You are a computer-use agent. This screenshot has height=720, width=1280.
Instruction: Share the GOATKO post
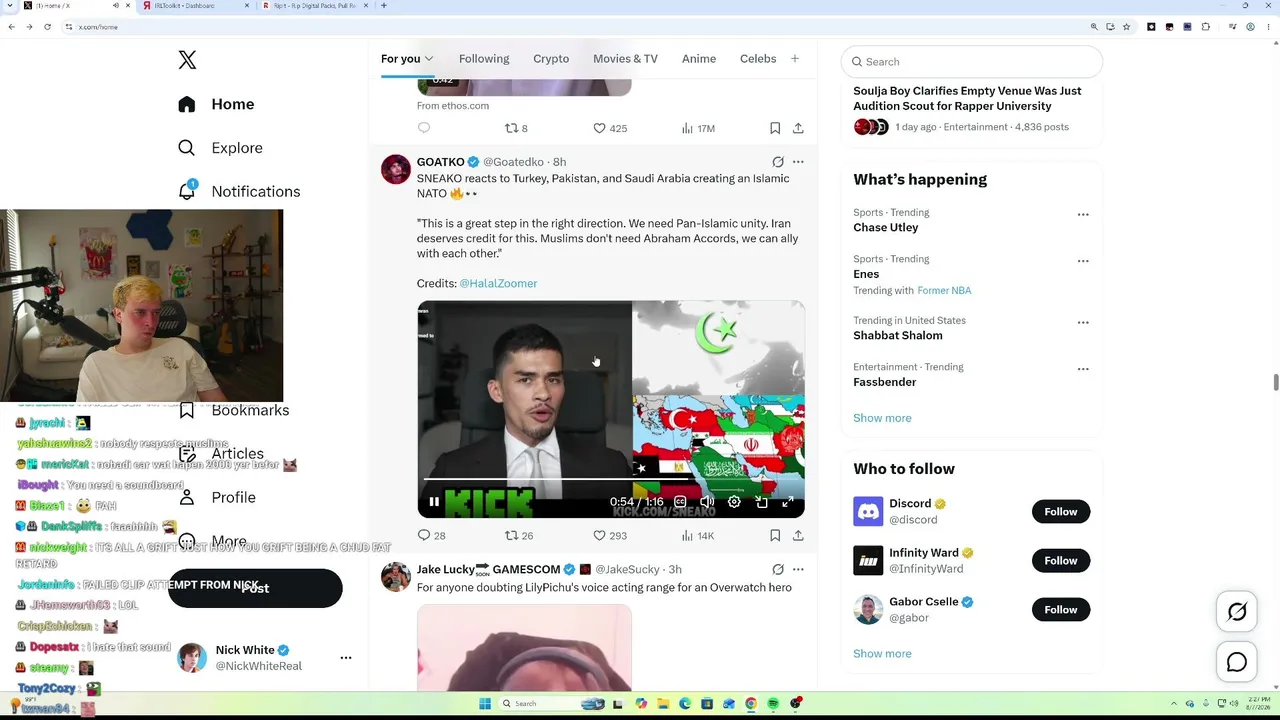798,536
